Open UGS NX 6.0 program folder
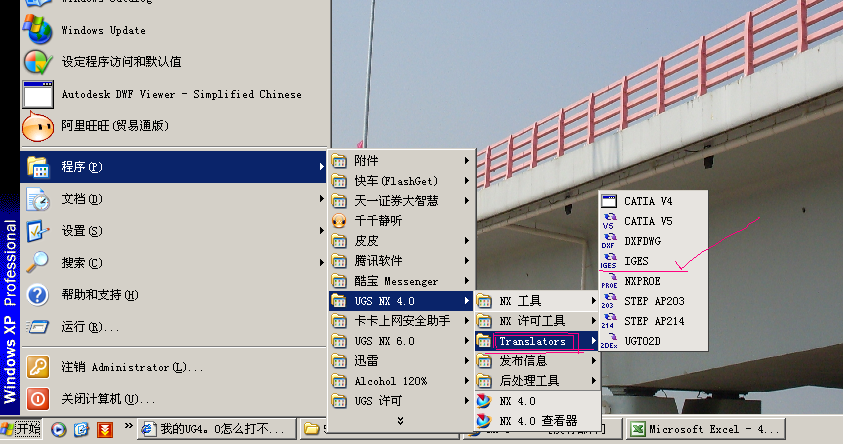Image resolution: width=843 pixels, height=444 pixels. [x=402, y=341]
